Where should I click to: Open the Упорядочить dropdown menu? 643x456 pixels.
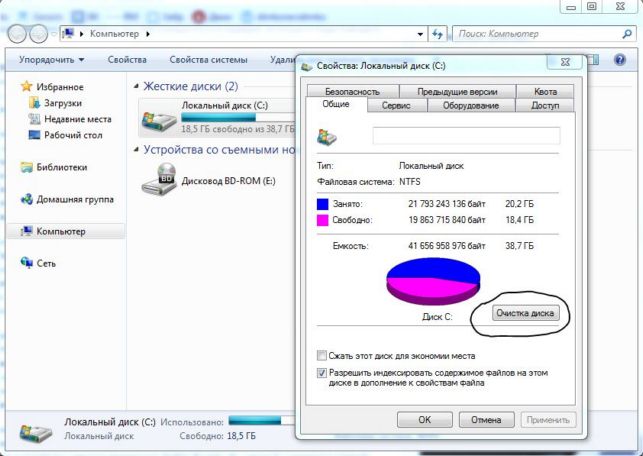point(52,60)
